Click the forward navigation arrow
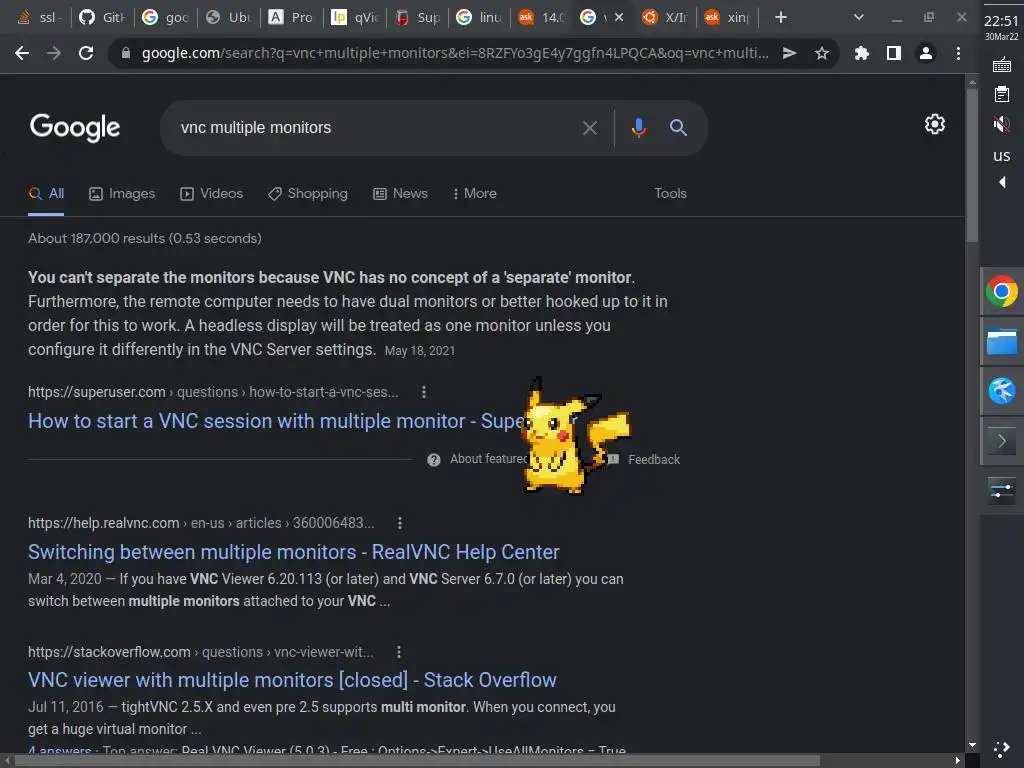 click(54, 53)
